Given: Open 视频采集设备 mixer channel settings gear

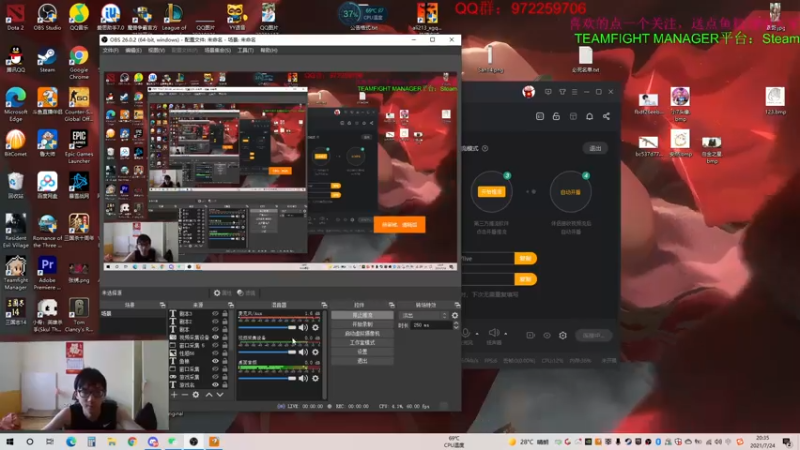Looking at the screenshot, I should (315, 352).
